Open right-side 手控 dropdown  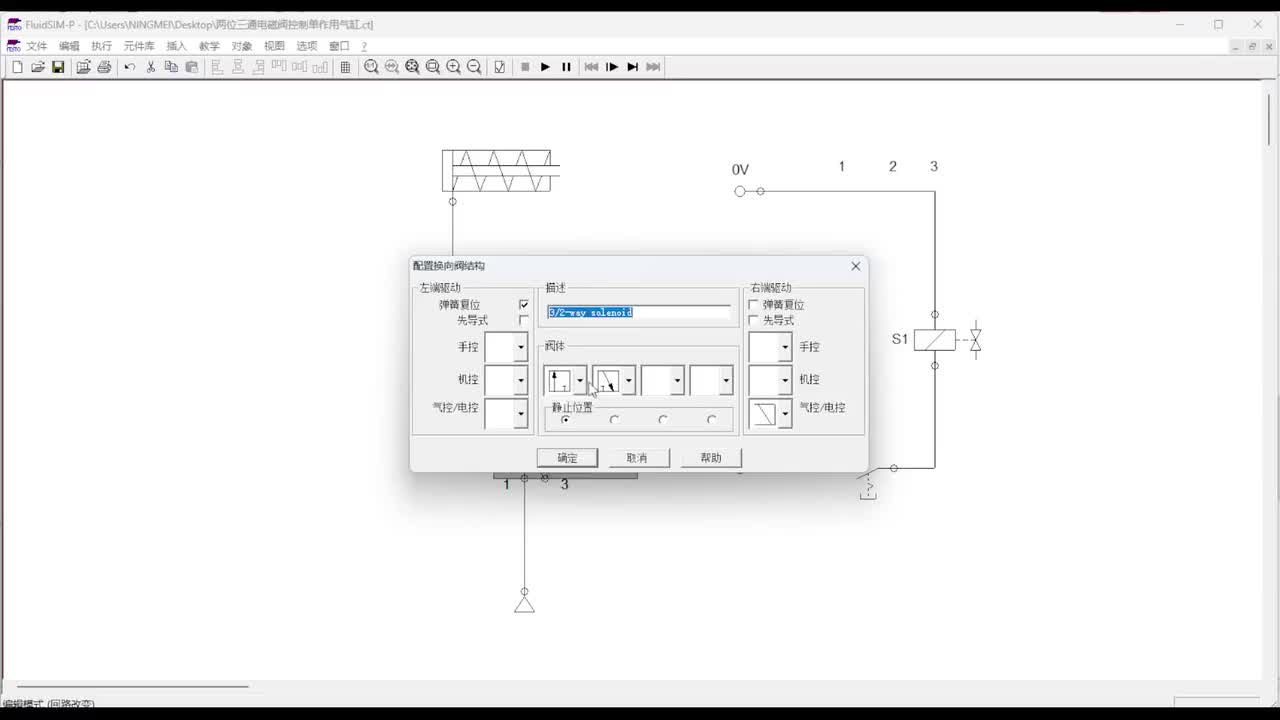pos(785,347)
